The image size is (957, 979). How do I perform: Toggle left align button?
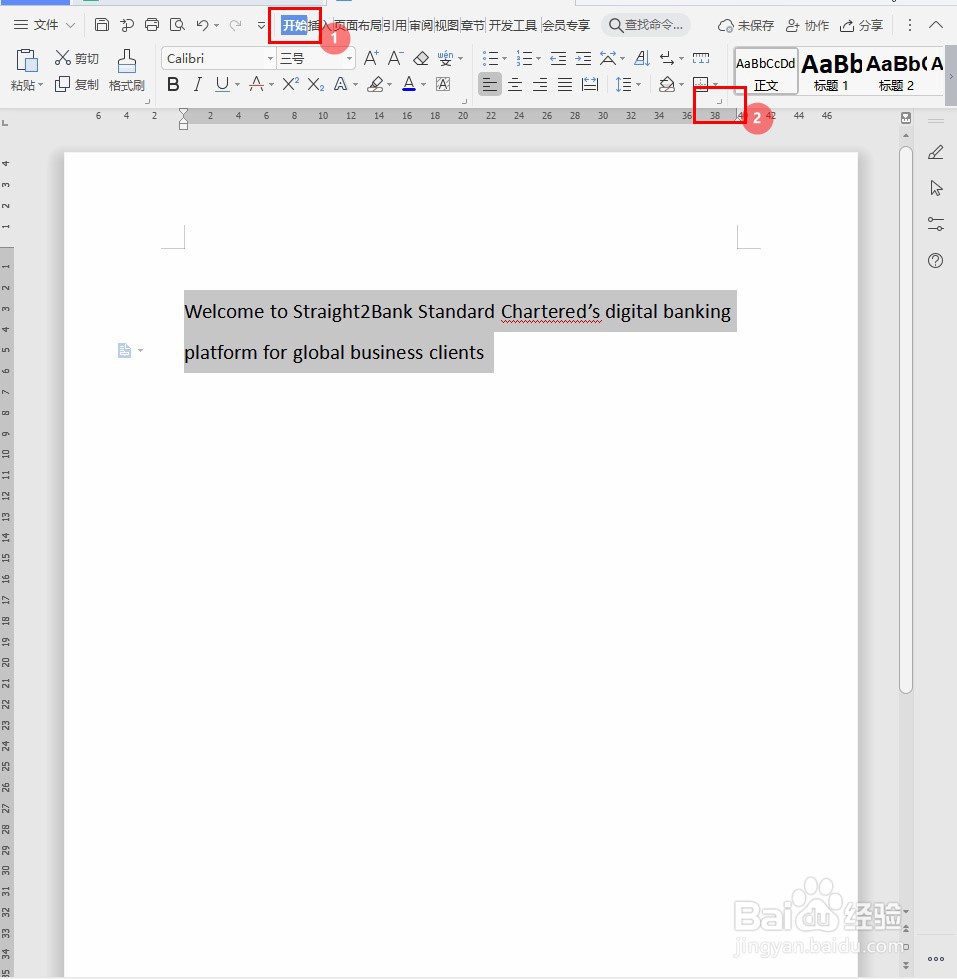[x=490, y=84]
